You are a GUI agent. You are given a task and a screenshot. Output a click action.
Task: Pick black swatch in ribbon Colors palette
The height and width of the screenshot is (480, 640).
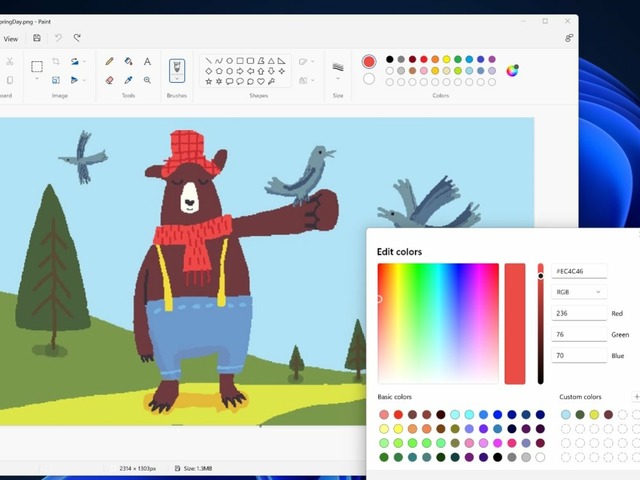tap(390, 59)
